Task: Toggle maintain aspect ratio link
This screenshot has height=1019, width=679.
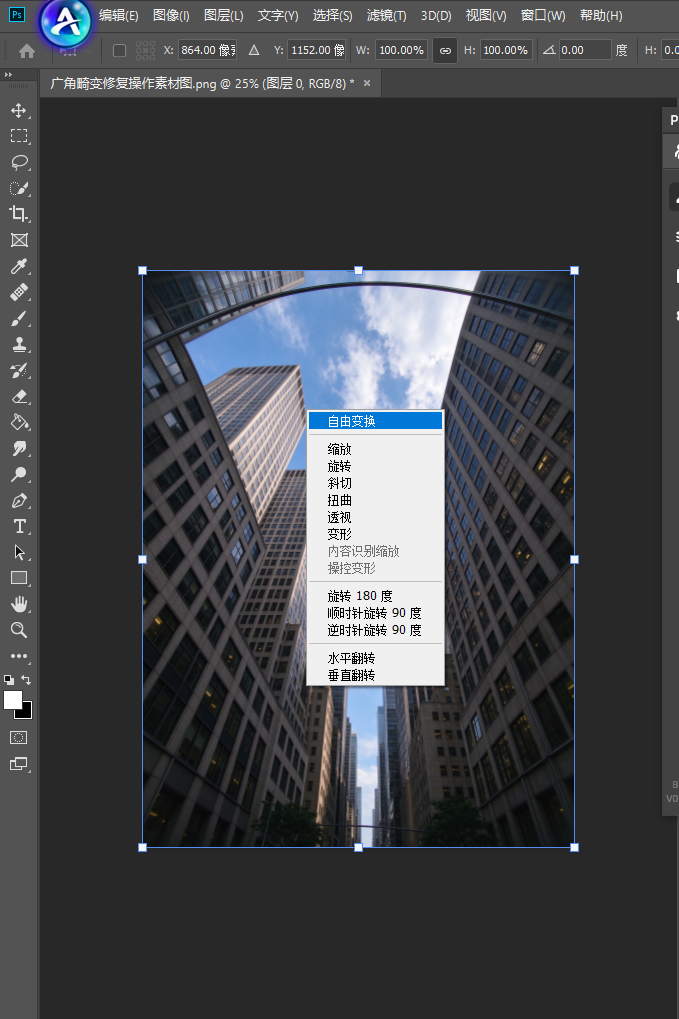Action: click(x=445, y=50)
